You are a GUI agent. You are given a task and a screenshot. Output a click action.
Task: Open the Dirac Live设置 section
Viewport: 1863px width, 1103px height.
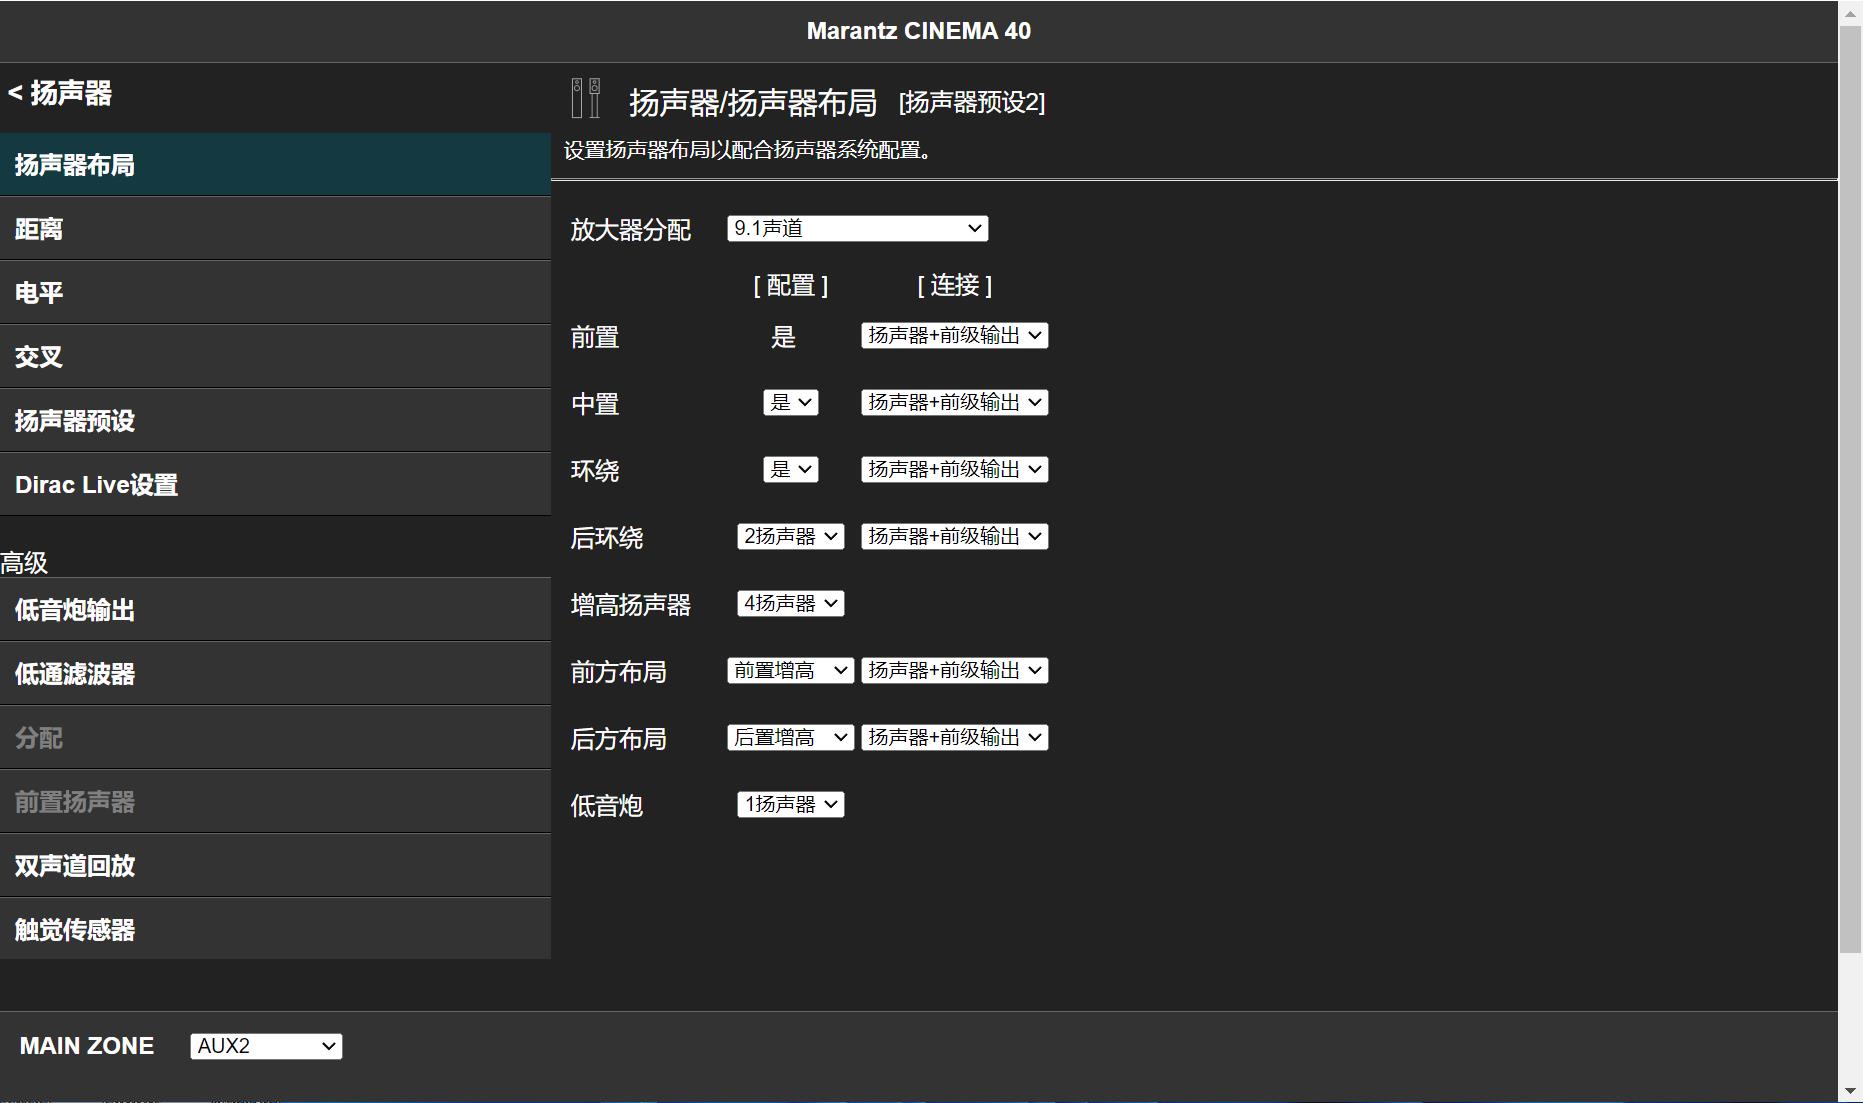click(275, 484)
